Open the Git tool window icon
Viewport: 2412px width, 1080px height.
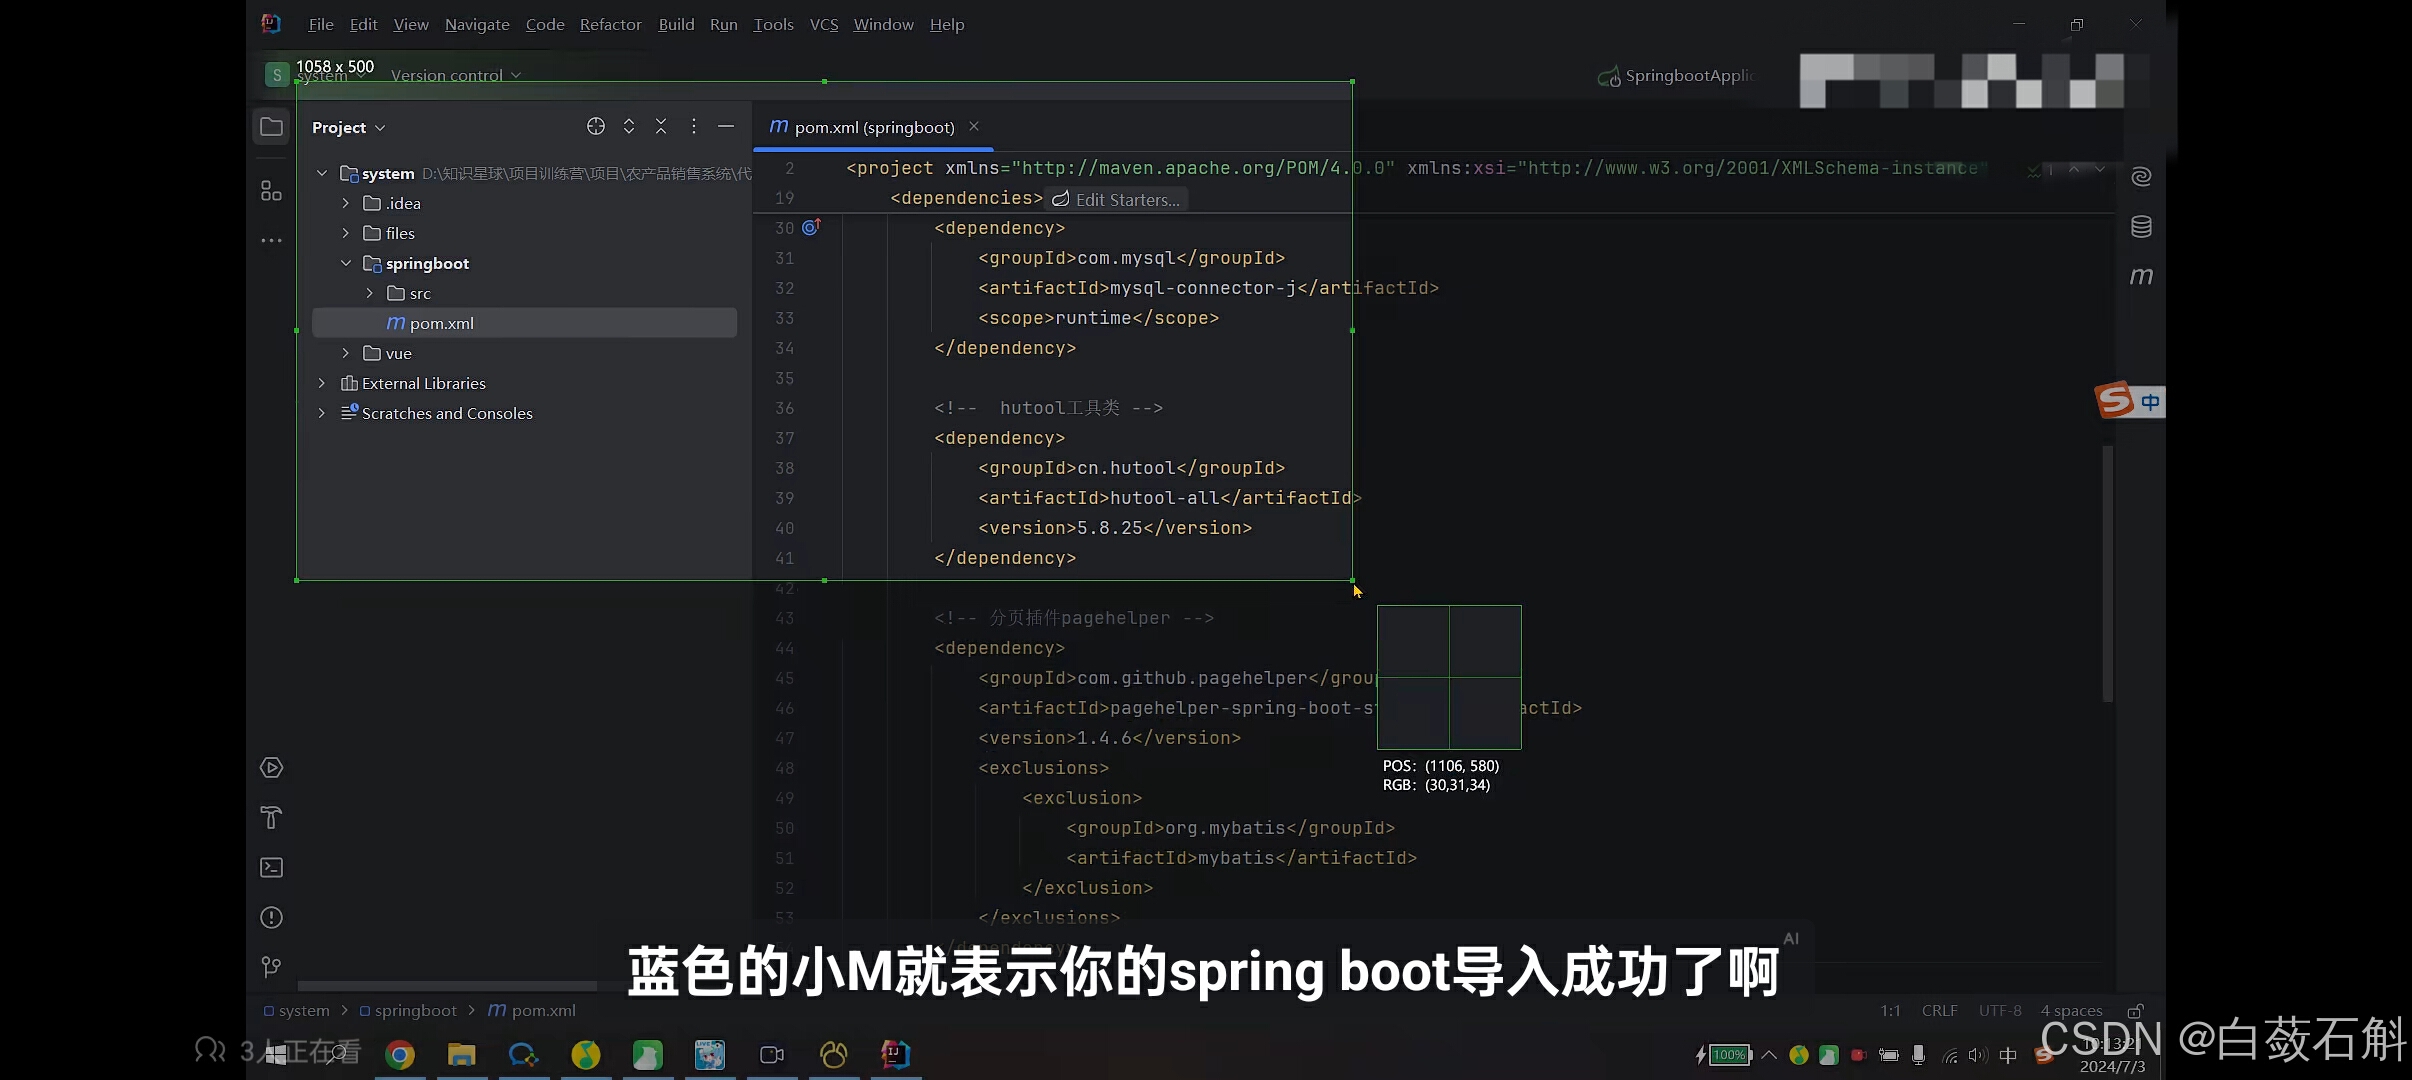(x=271, y=966)
